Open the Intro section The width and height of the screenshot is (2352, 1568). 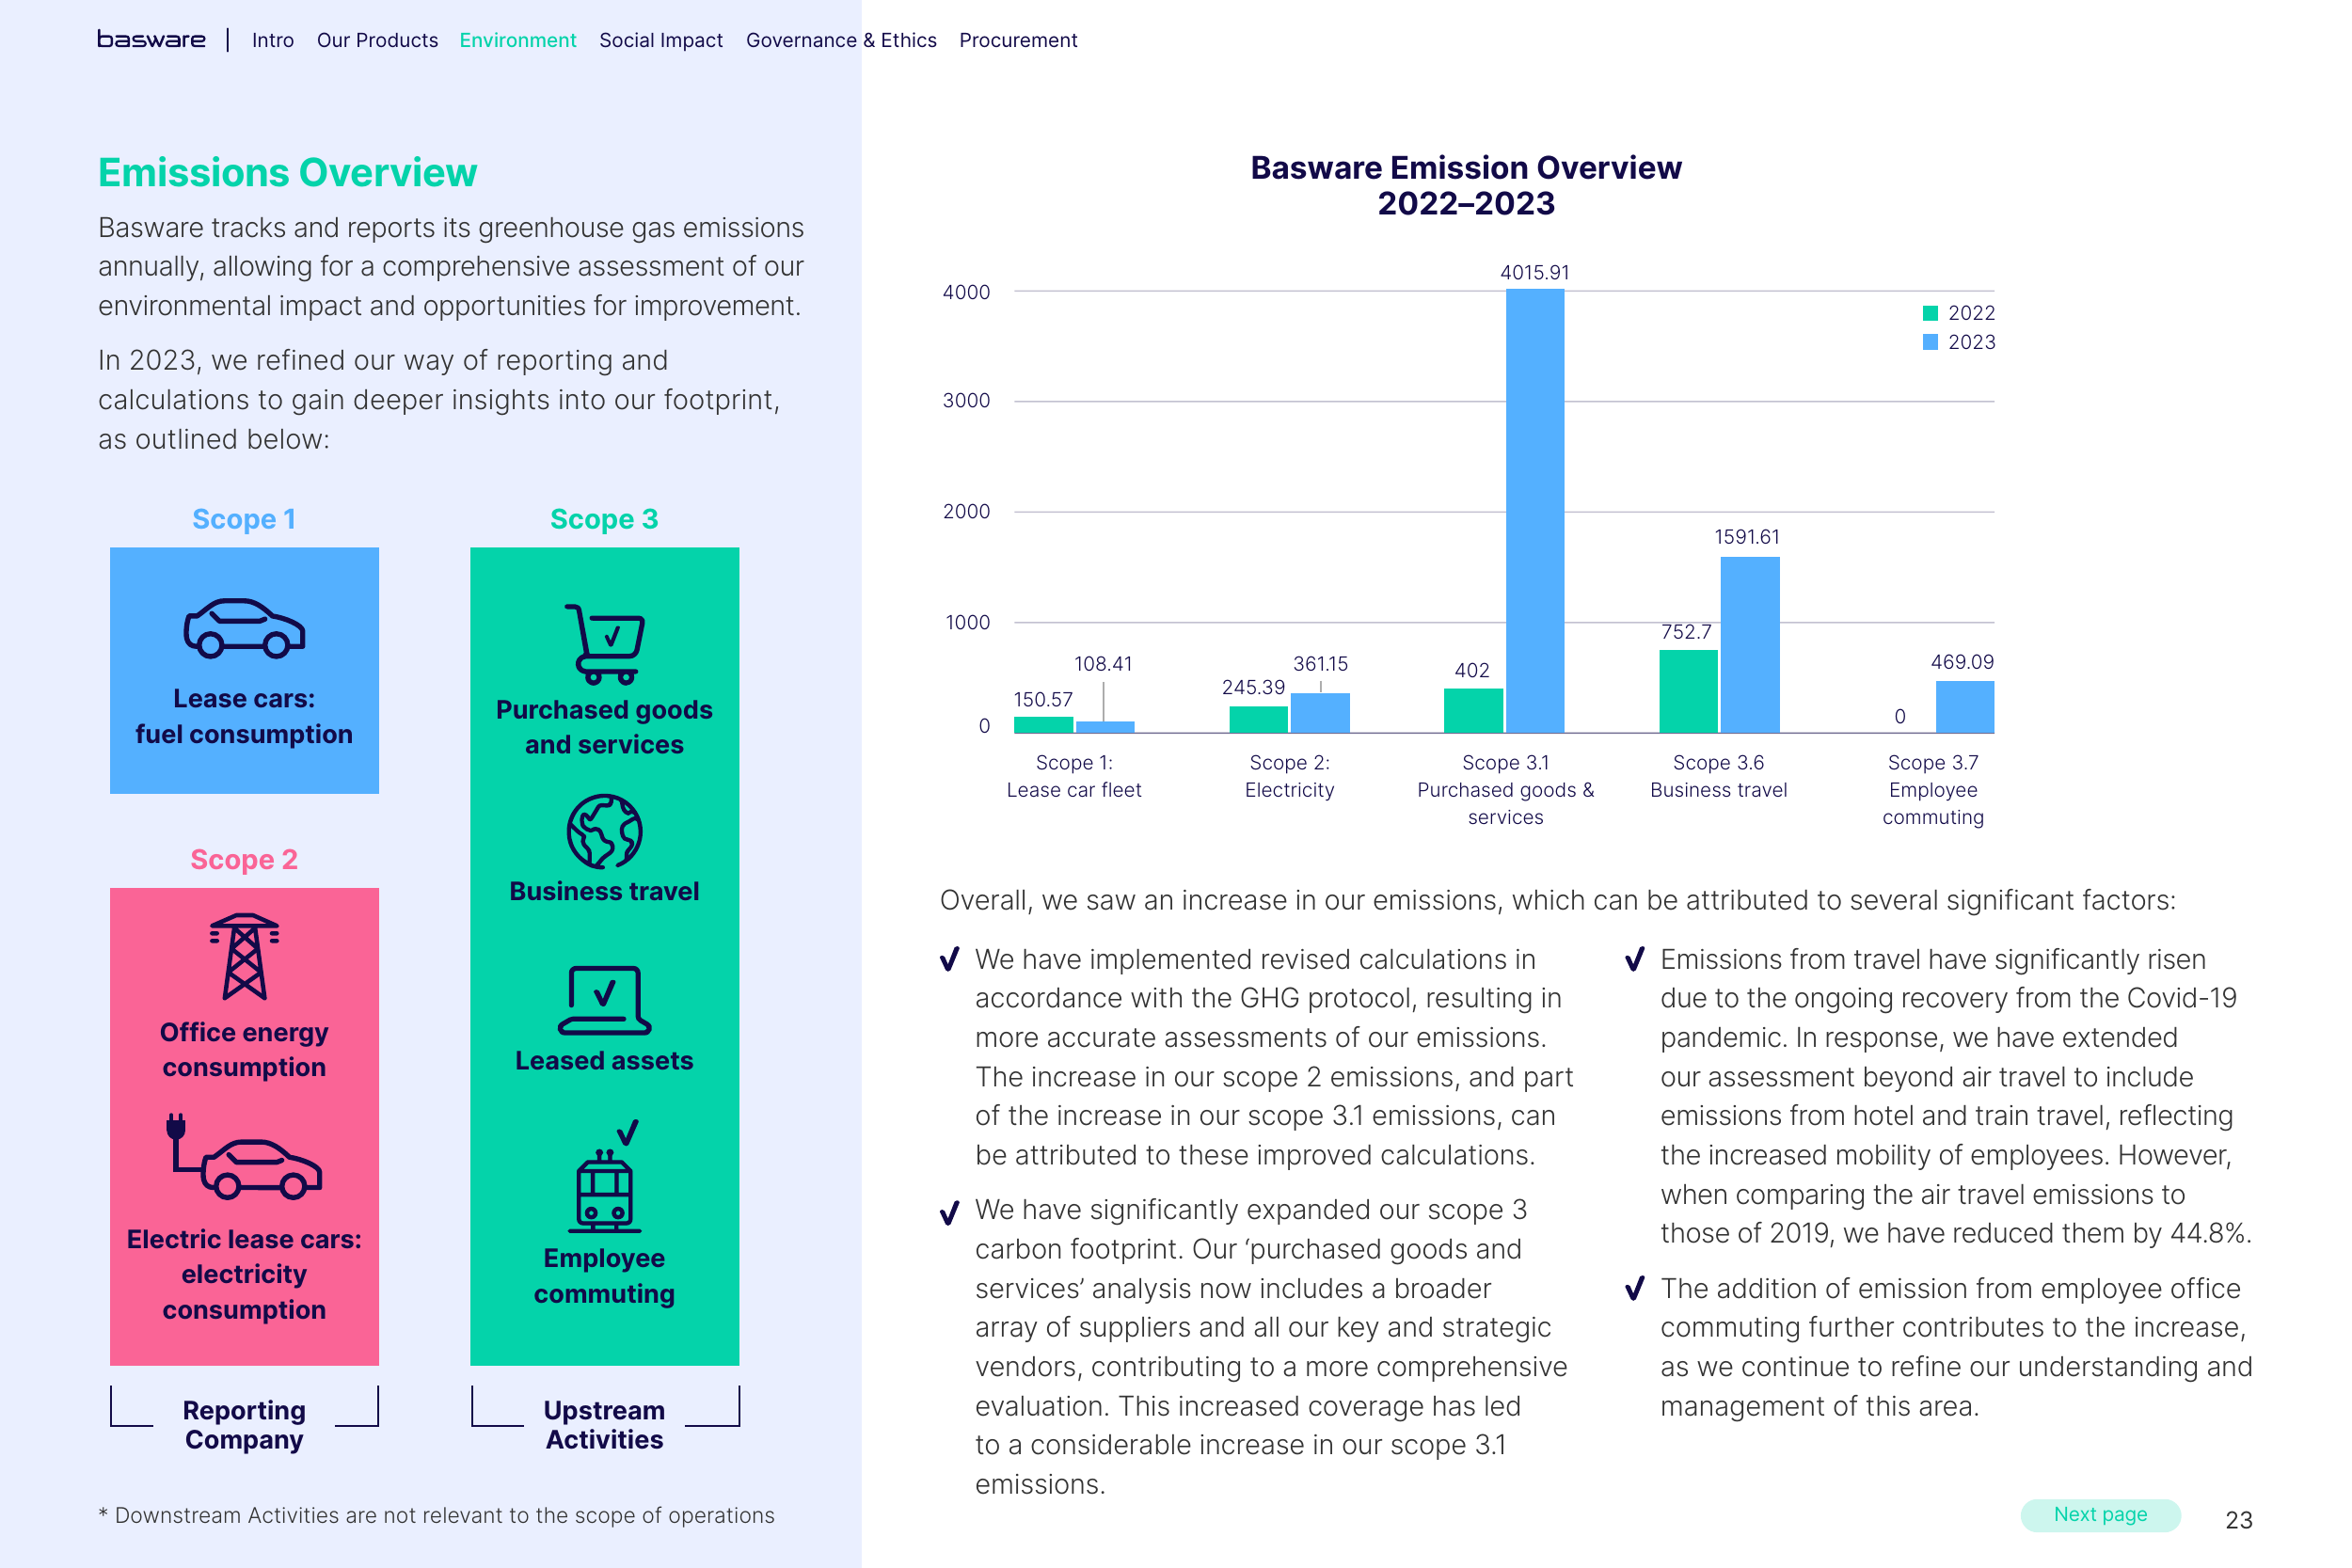pyautogui.click(x=273, y=40)
